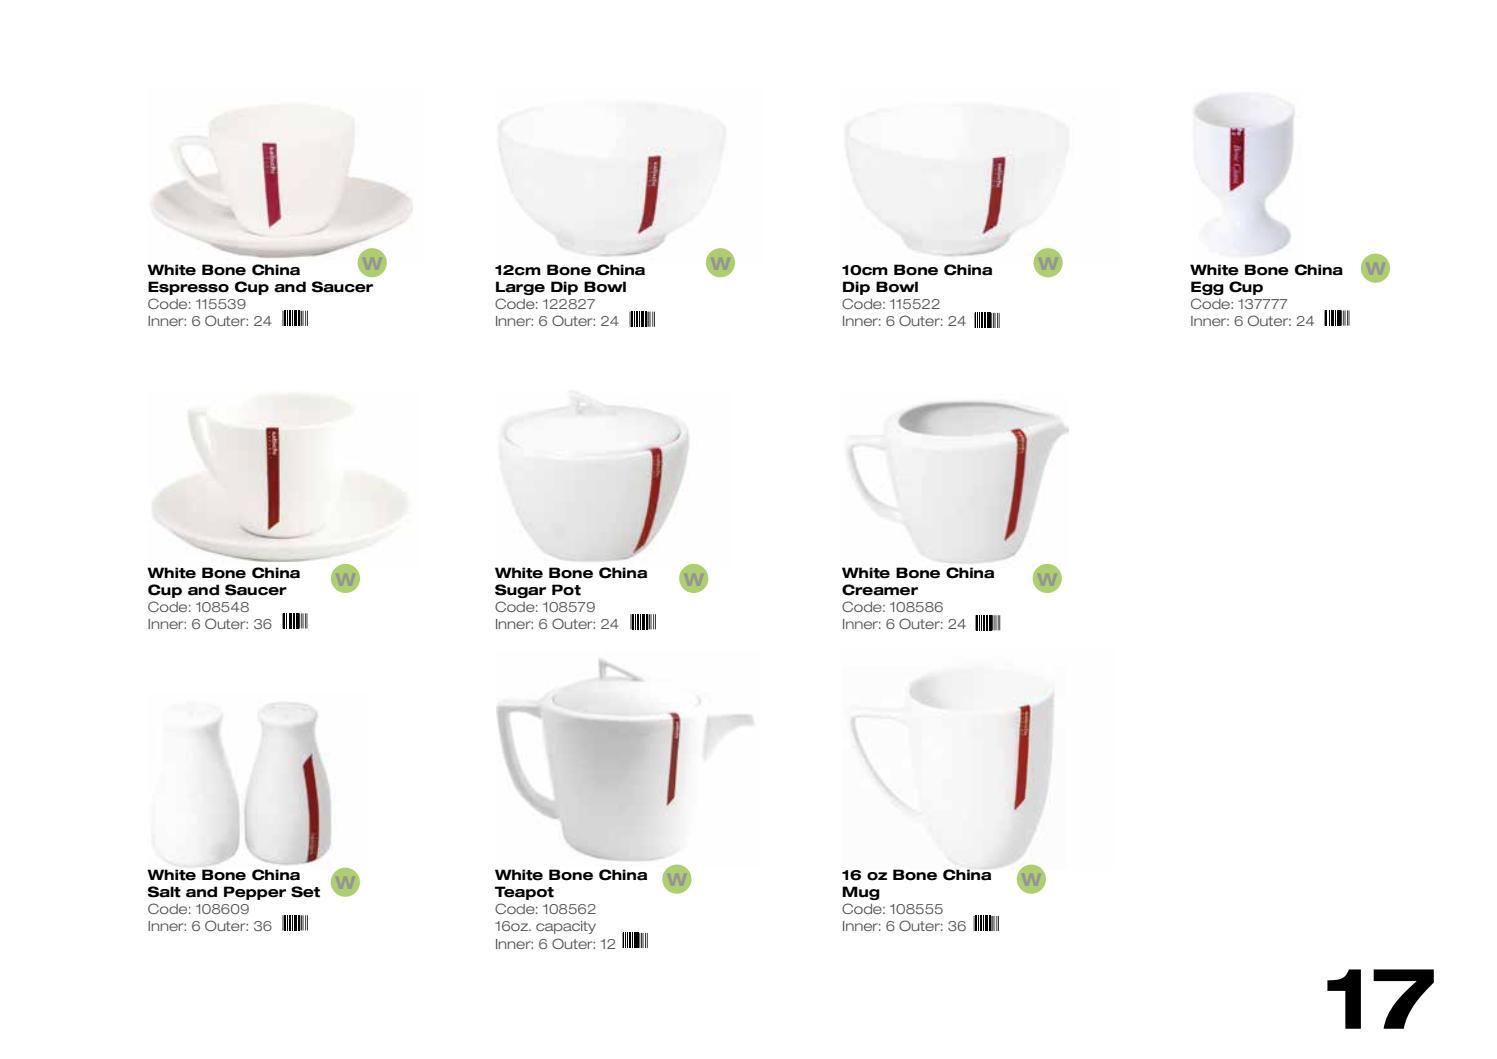The width and height of the screenshot is (1497, 1059).
Task: Click the page number 17
Action: click(1380, 998)
